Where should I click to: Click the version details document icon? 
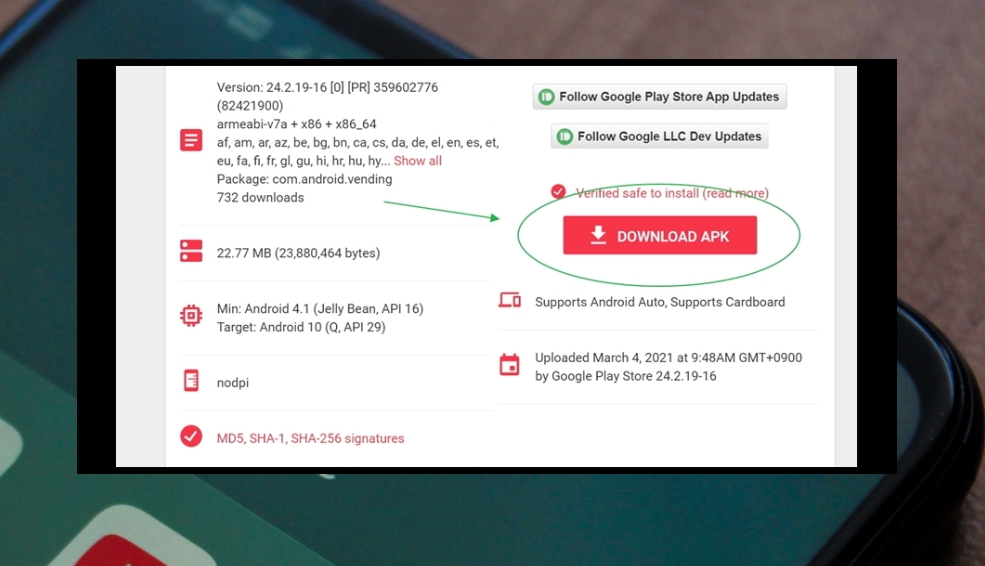click(x=191, y=139)
